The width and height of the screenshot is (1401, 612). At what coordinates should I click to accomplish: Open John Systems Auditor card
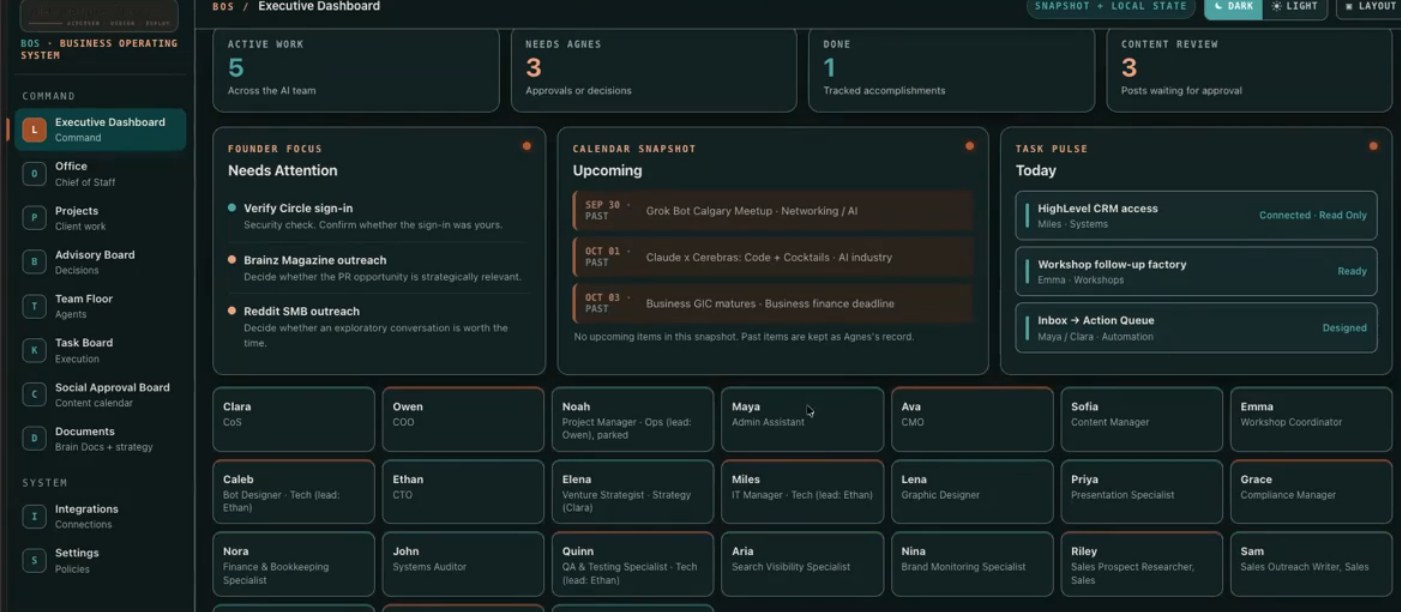click(463, 564)
